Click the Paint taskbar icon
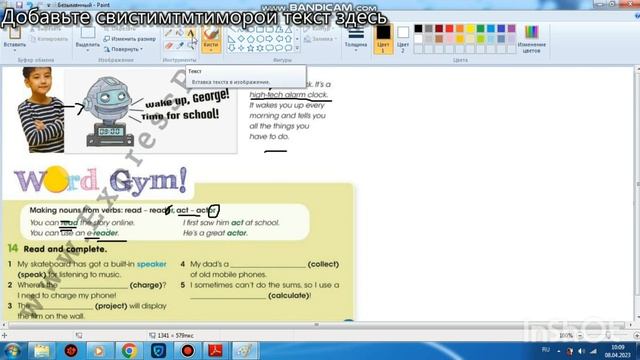Viewport: 640px width, 360px height. point(245,351)
